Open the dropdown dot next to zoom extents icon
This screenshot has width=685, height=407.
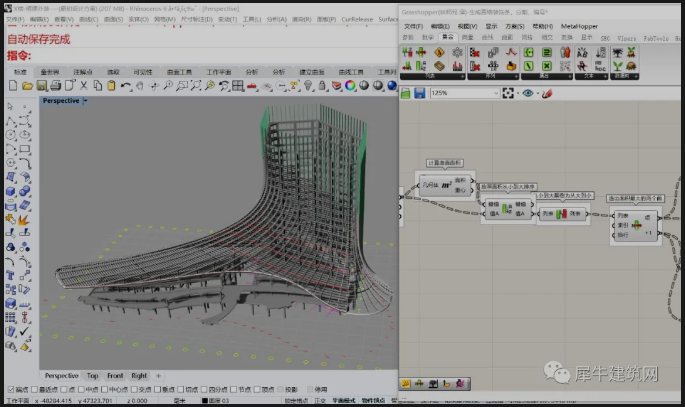point(517,93)
